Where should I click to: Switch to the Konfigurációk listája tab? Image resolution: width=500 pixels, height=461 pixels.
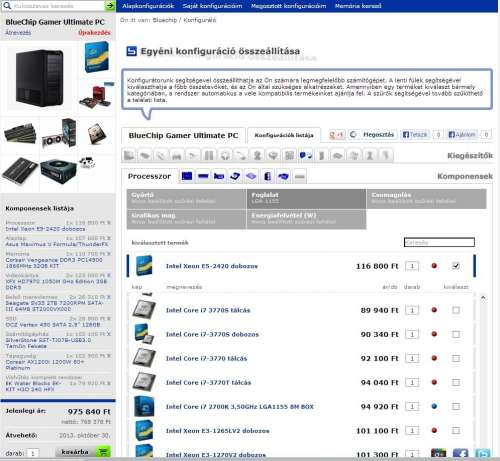coord(284,135)
